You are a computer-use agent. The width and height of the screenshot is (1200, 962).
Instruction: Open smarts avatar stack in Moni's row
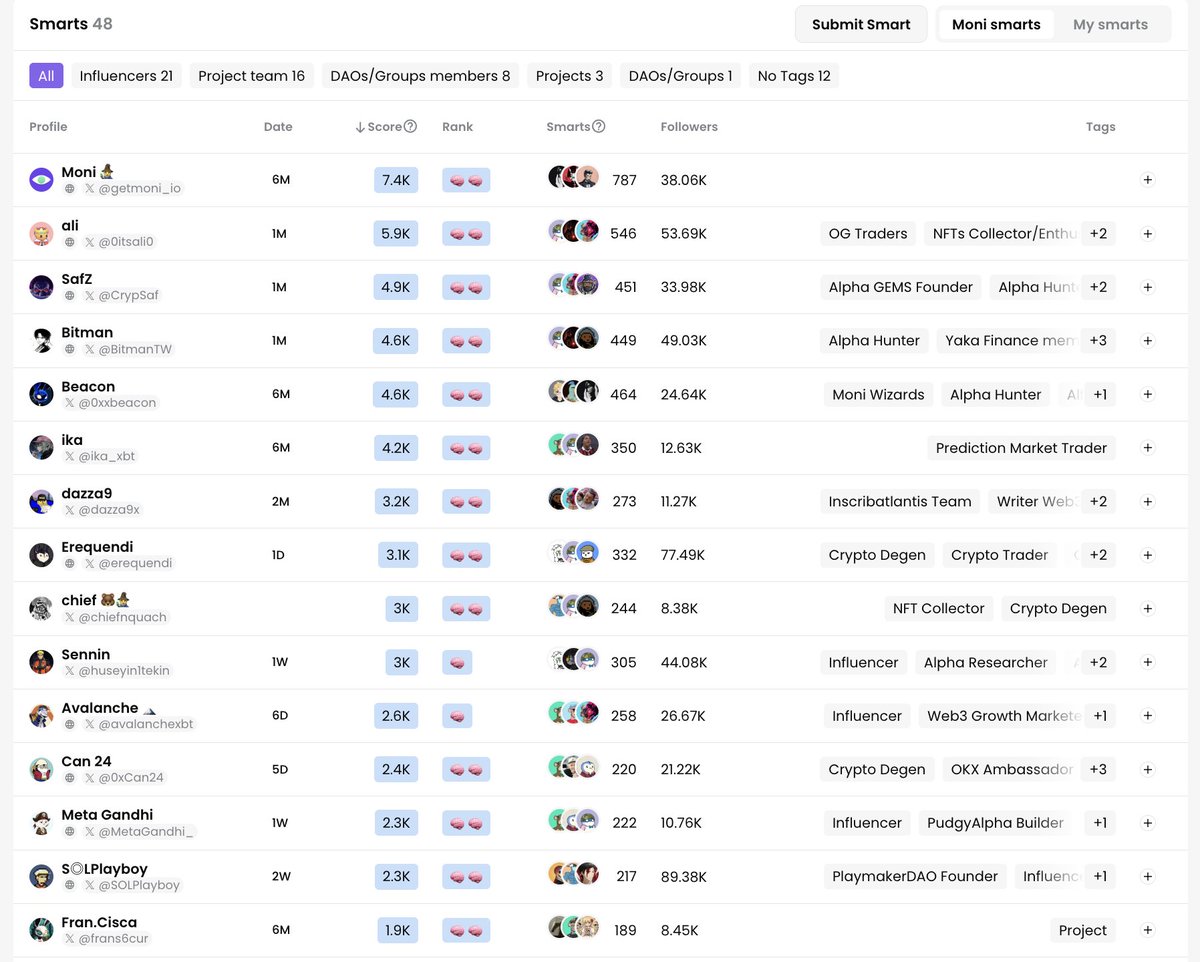tap(574, 178)
